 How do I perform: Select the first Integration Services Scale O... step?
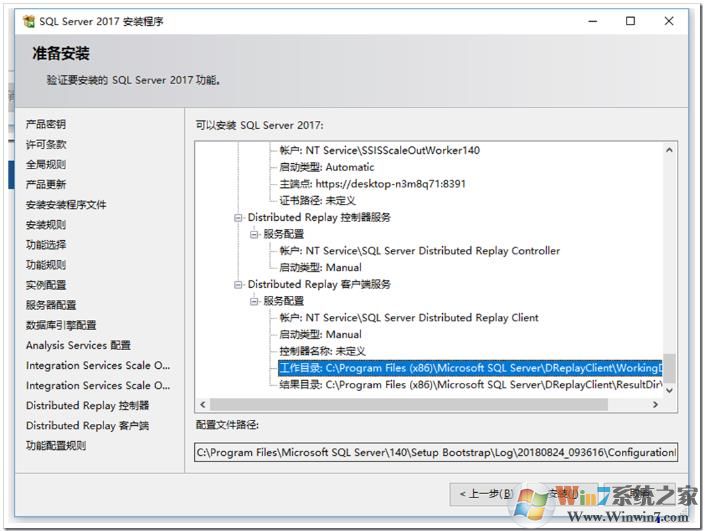click(98, 365)
